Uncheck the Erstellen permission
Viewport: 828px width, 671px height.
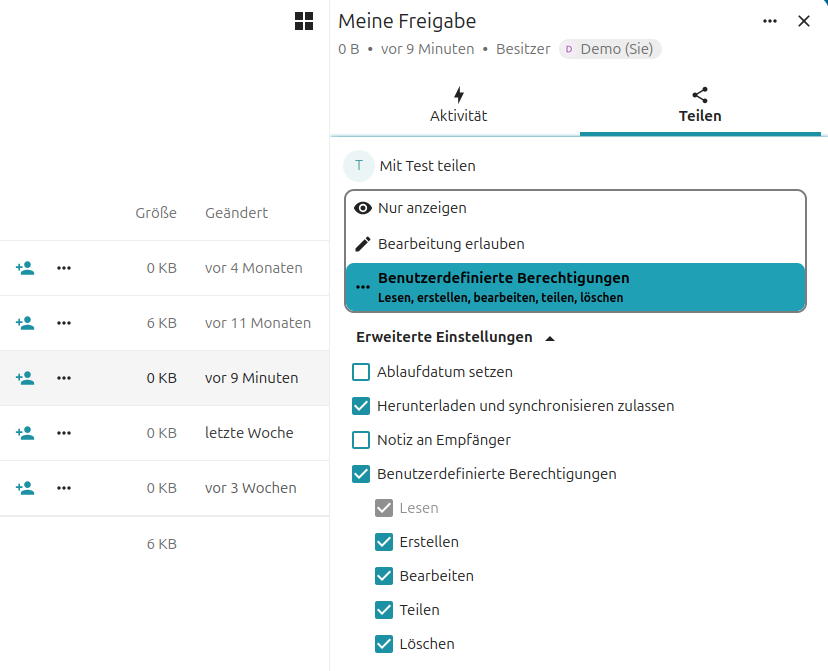click(384, 541)
